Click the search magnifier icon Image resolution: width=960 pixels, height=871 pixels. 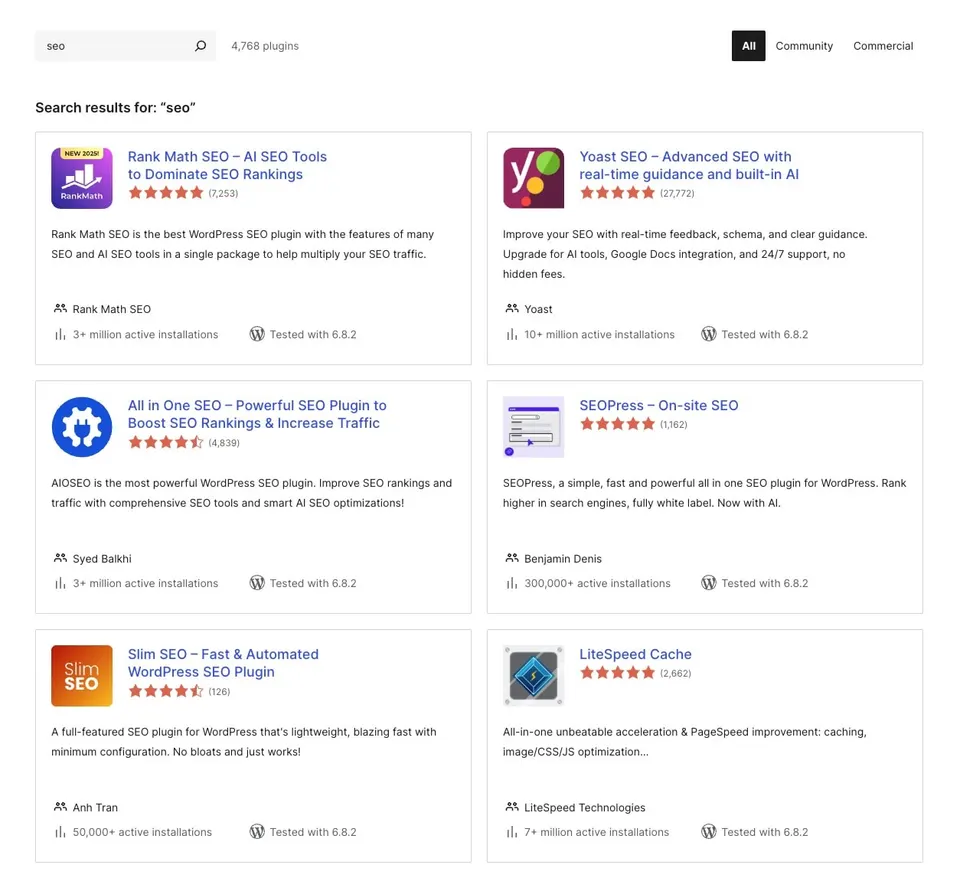(200, 46)
